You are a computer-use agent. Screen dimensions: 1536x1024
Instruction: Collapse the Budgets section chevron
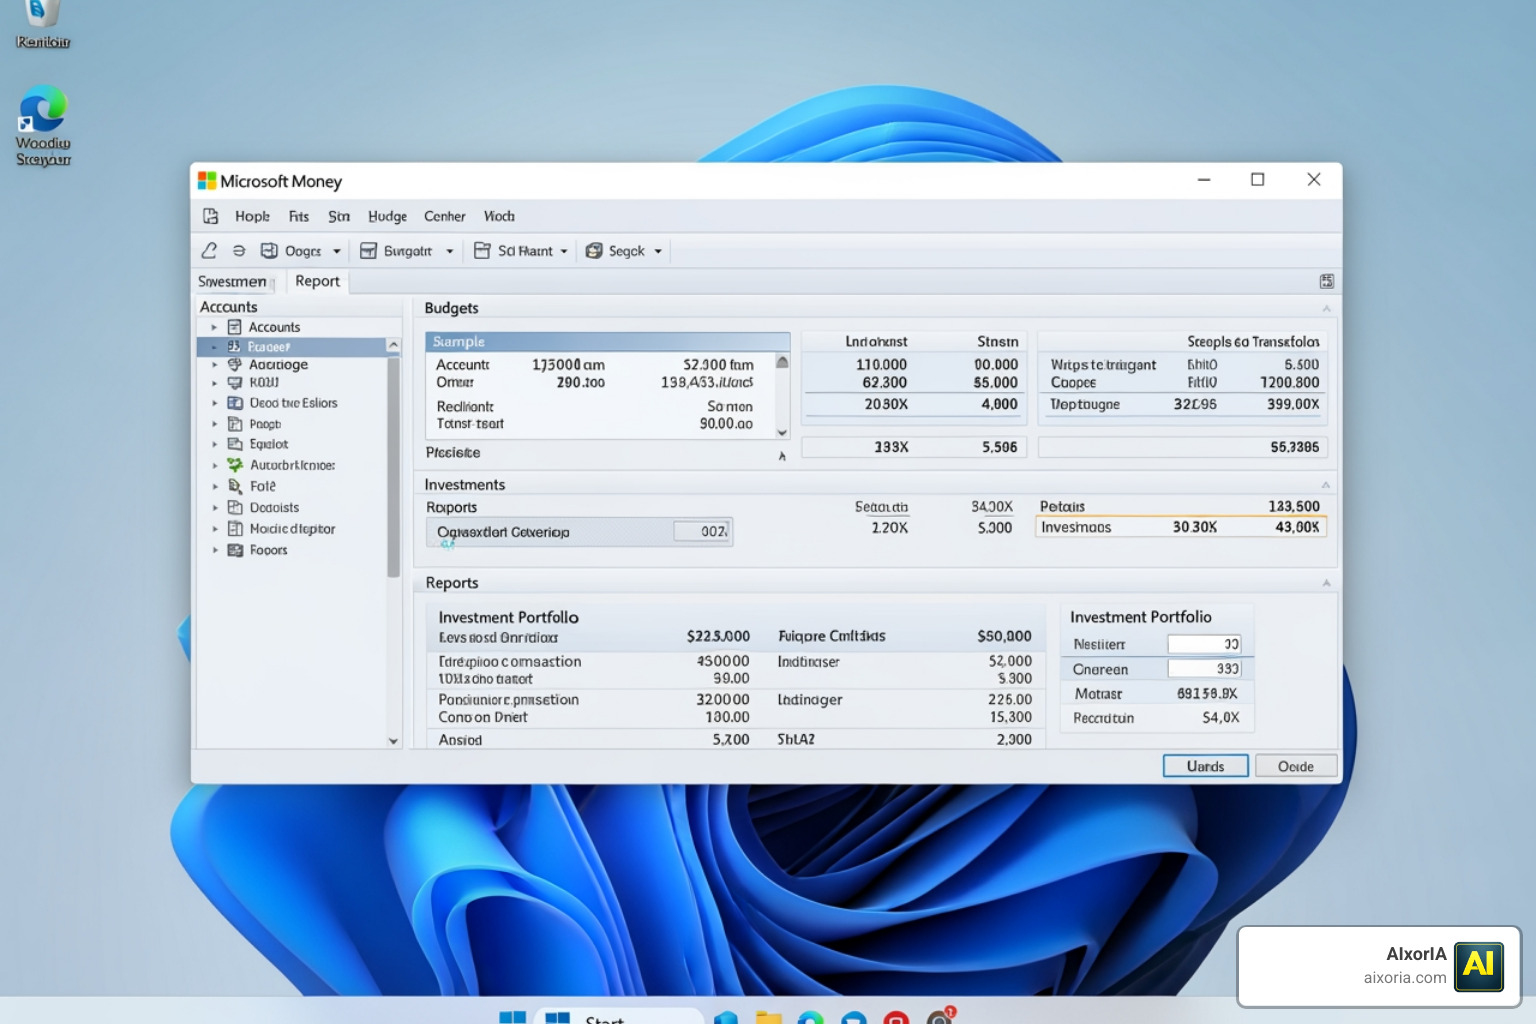click(x=1327, y=308)
